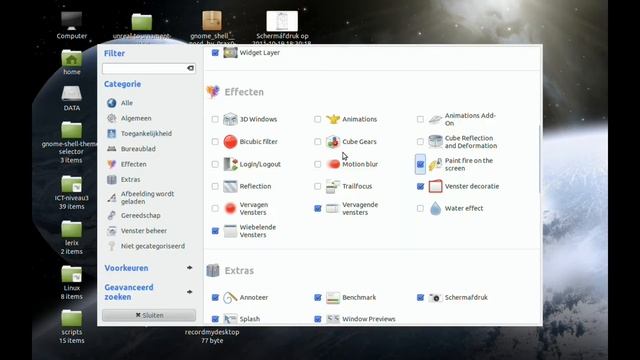Open the Wiebelende Vensters plugin icon
The width and height of the screenshot is (640, 360).
click(230, 231)
